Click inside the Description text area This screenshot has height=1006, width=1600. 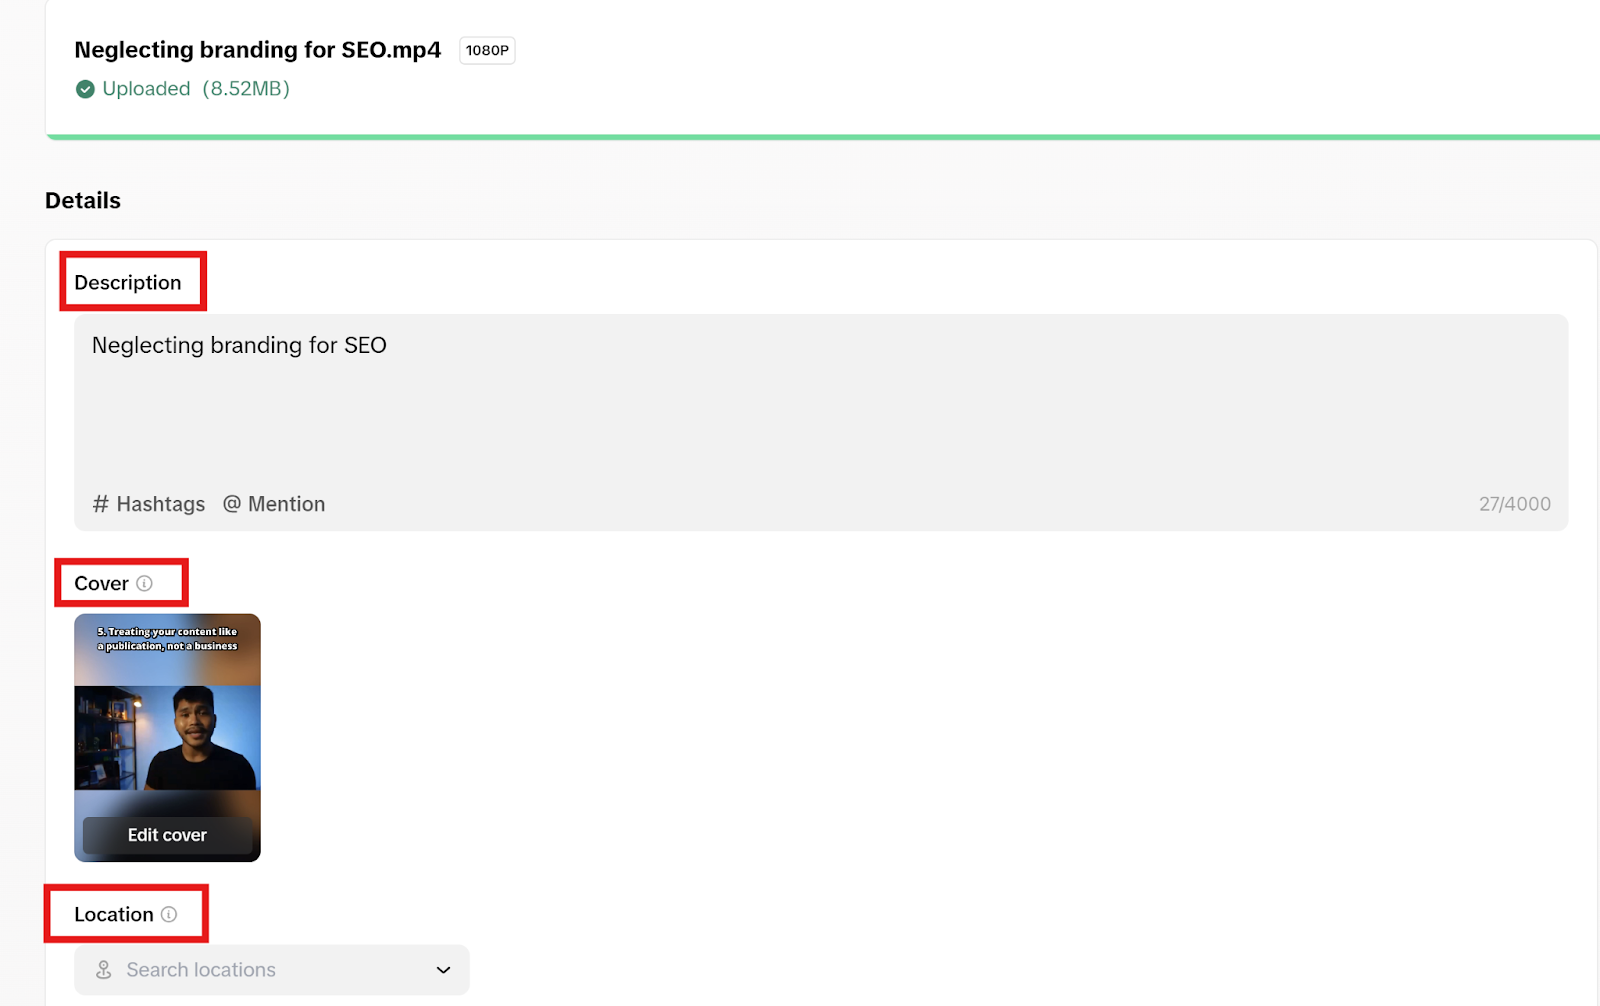point(821,422)
